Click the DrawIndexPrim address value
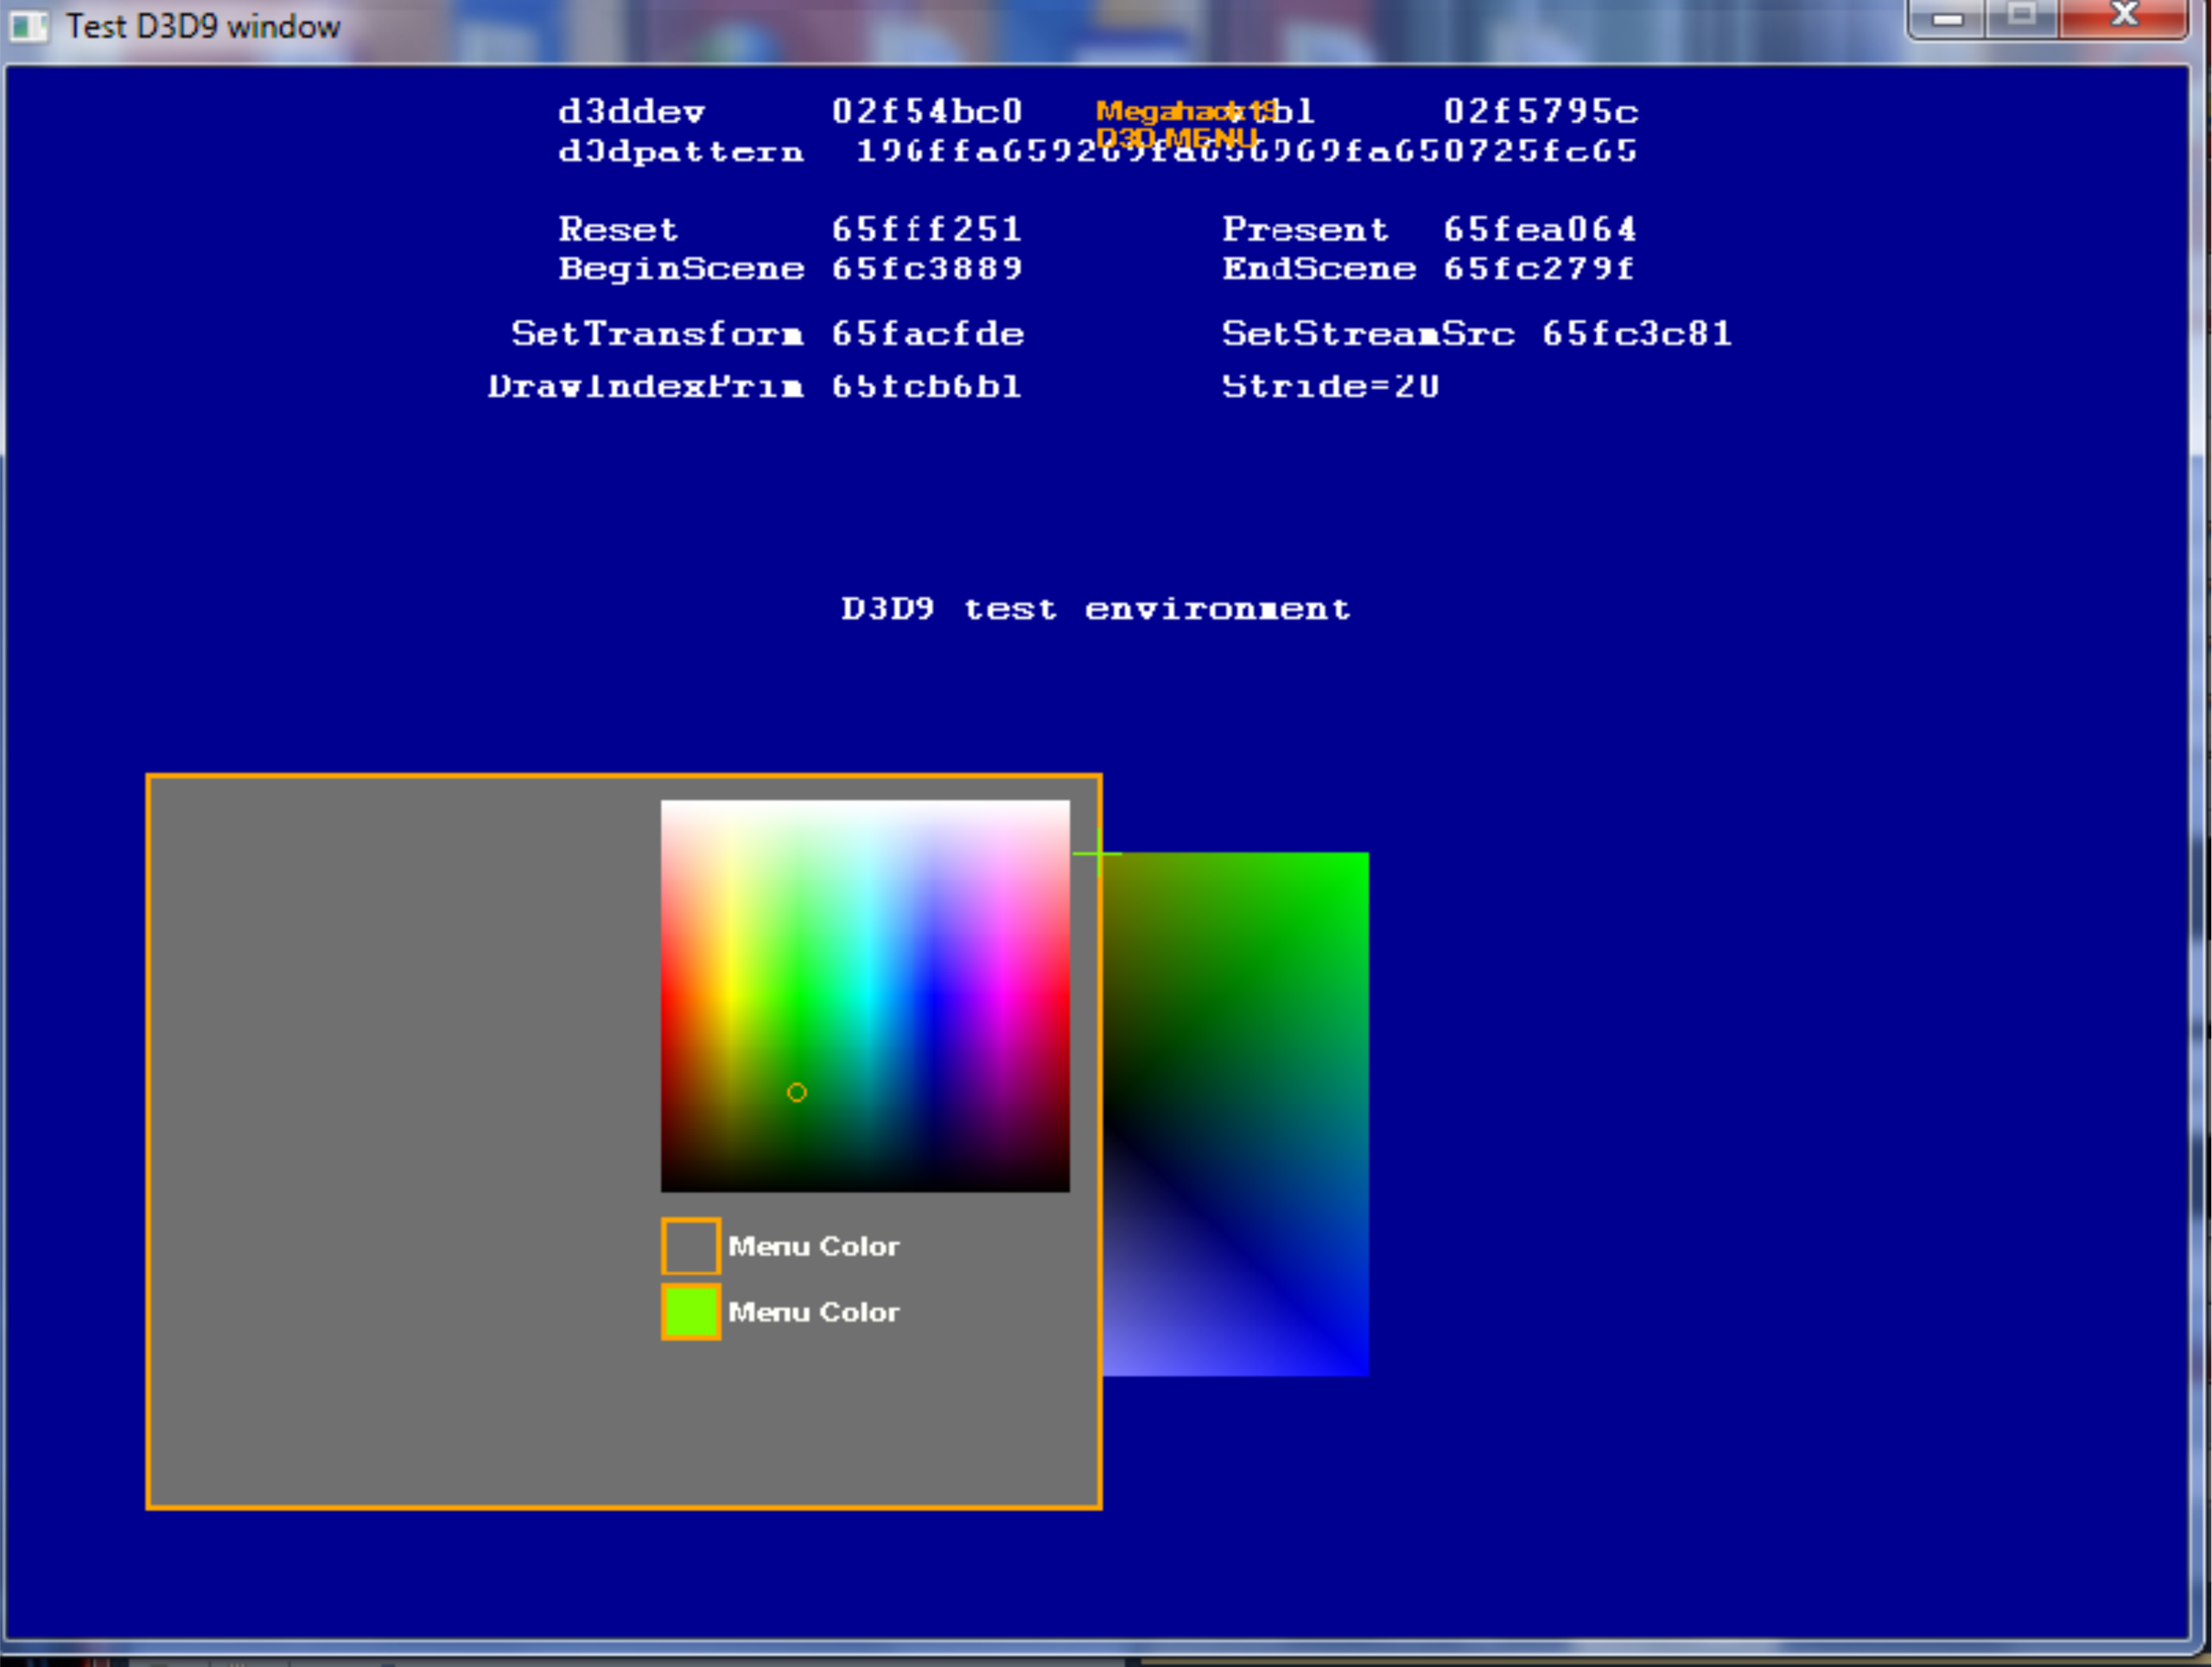 (x=927, y=386)
